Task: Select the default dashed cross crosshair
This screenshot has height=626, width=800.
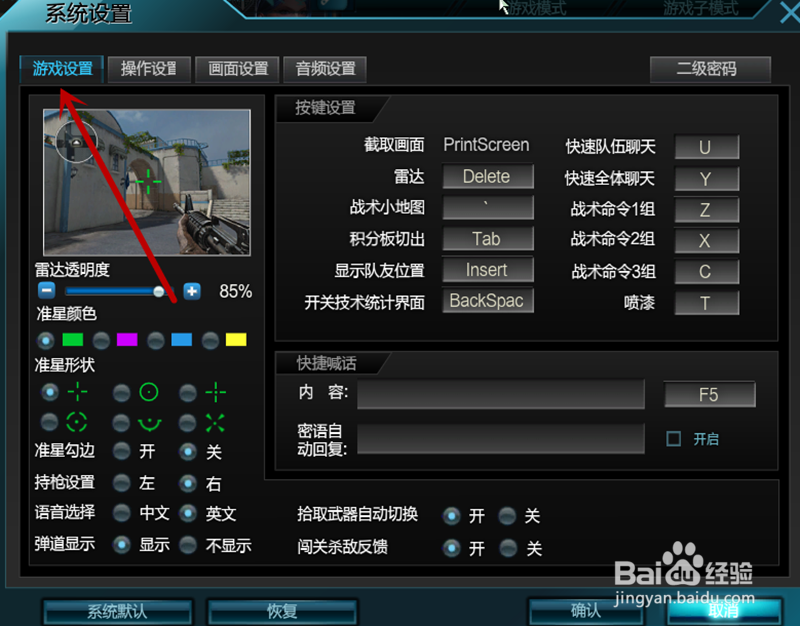Action: (50, 392)
